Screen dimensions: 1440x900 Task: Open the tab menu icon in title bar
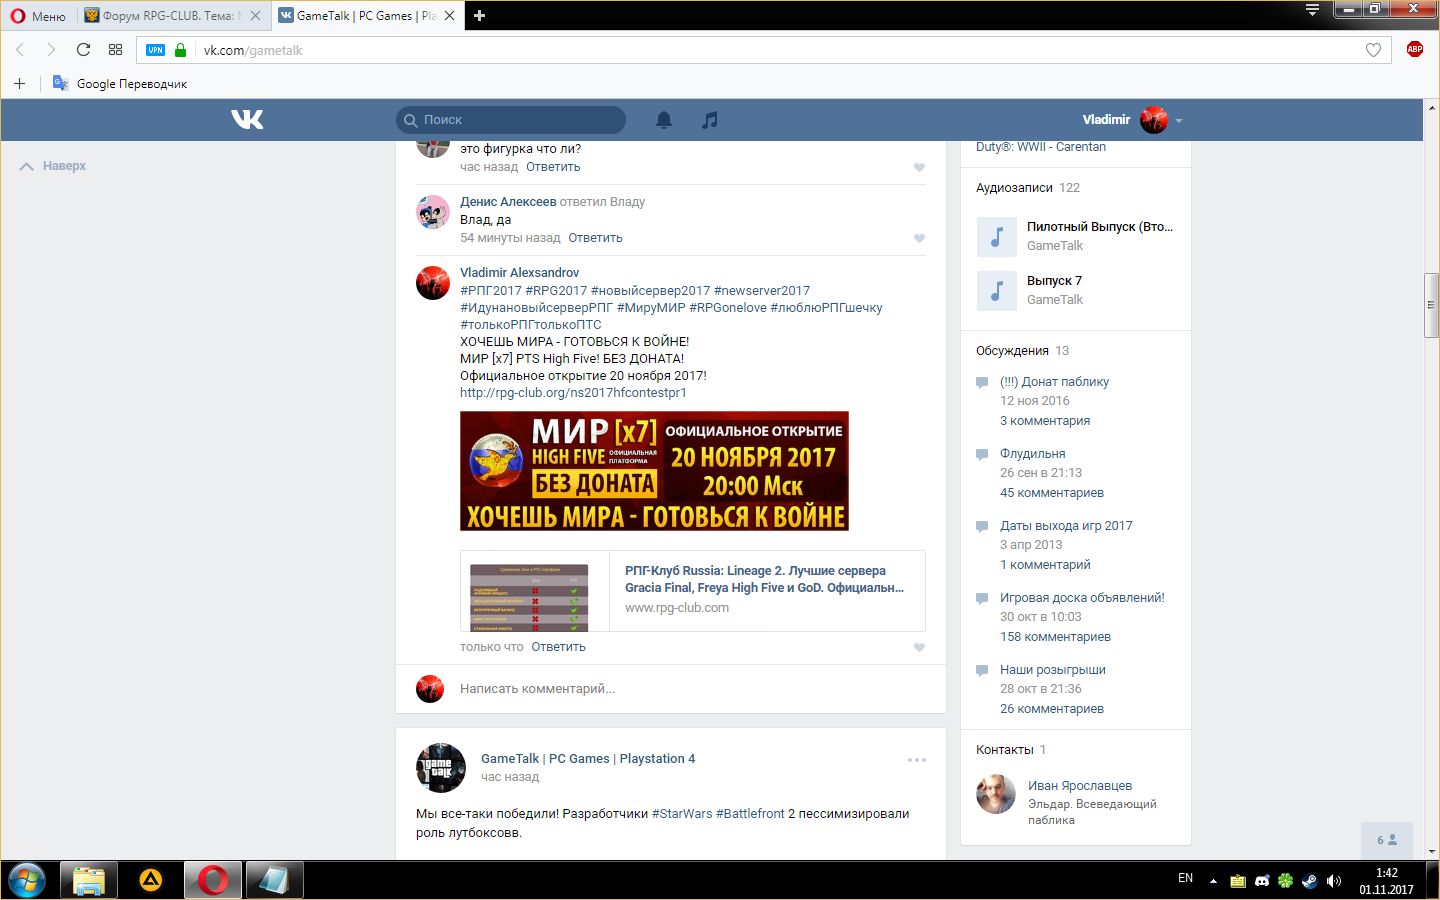(1312, 10)
